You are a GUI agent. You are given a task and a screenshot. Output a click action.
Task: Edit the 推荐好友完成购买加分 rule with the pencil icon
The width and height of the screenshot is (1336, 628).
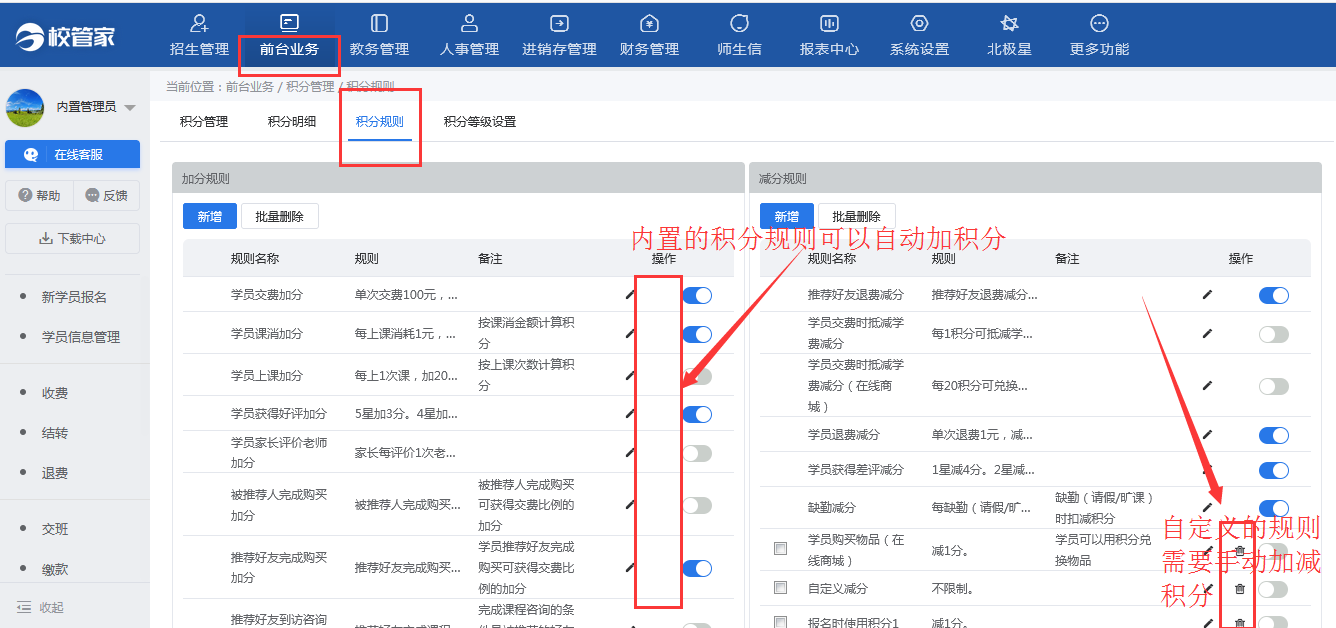point(630,567)
